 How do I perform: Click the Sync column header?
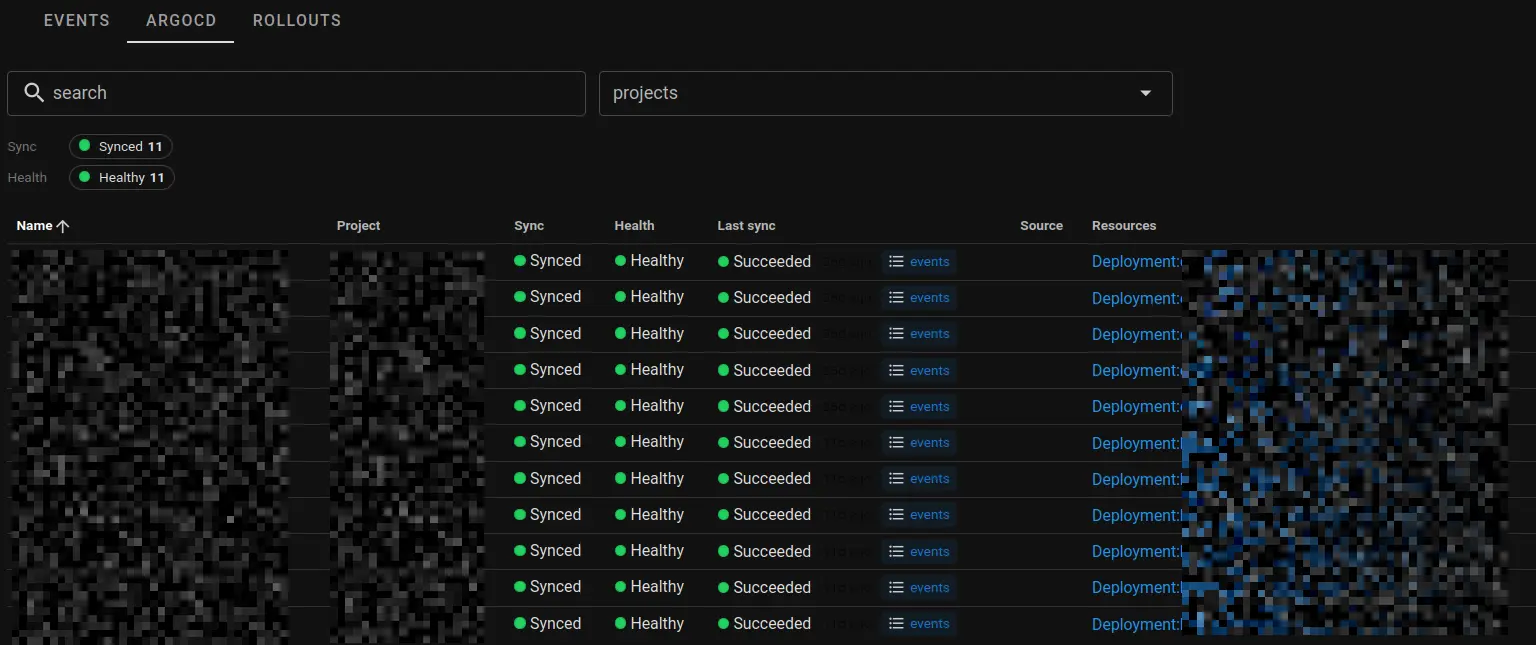(529, 226)
